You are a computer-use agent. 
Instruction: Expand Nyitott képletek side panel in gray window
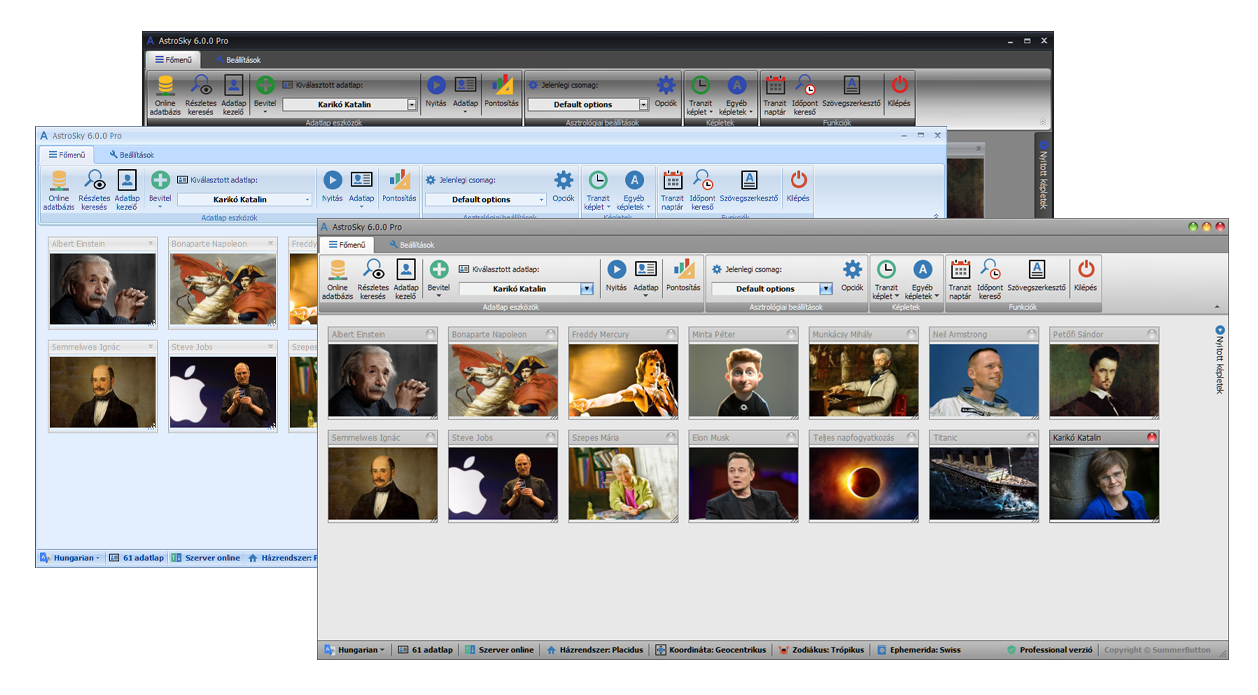click(1220, 360)
